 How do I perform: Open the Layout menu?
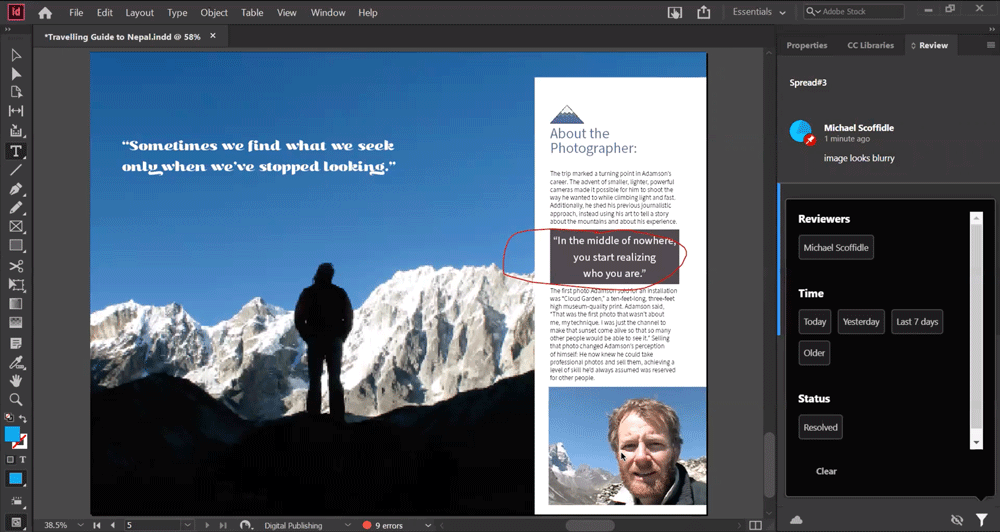point(139,13)
